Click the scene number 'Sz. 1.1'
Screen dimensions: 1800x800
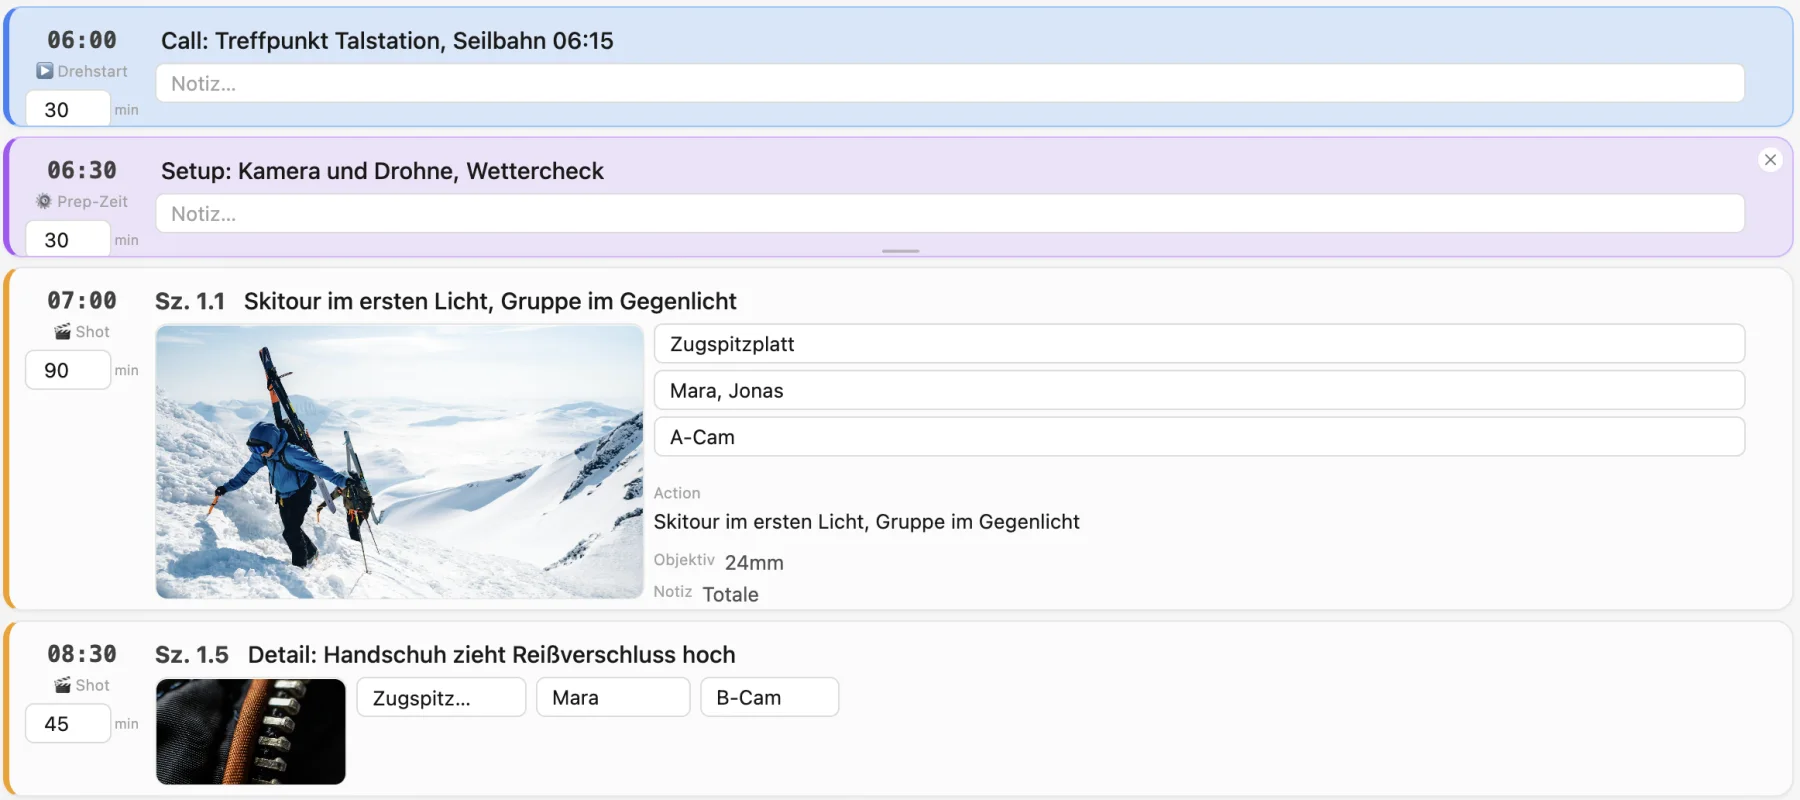coord(190,301)
